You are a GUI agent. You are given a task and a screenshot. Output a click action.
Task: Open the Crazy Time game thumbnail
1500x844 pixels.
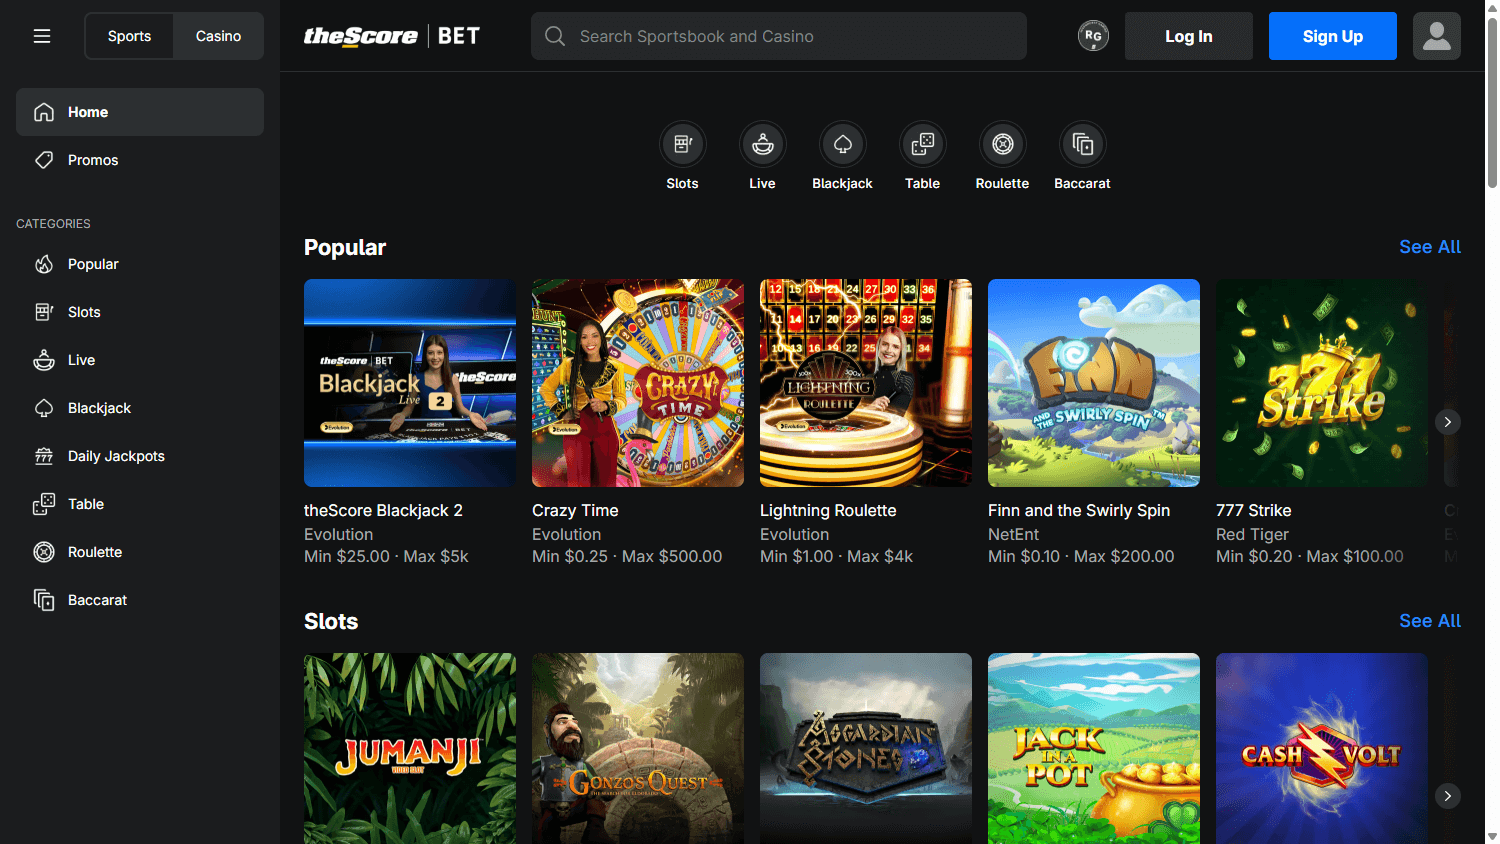coord(637,383)
